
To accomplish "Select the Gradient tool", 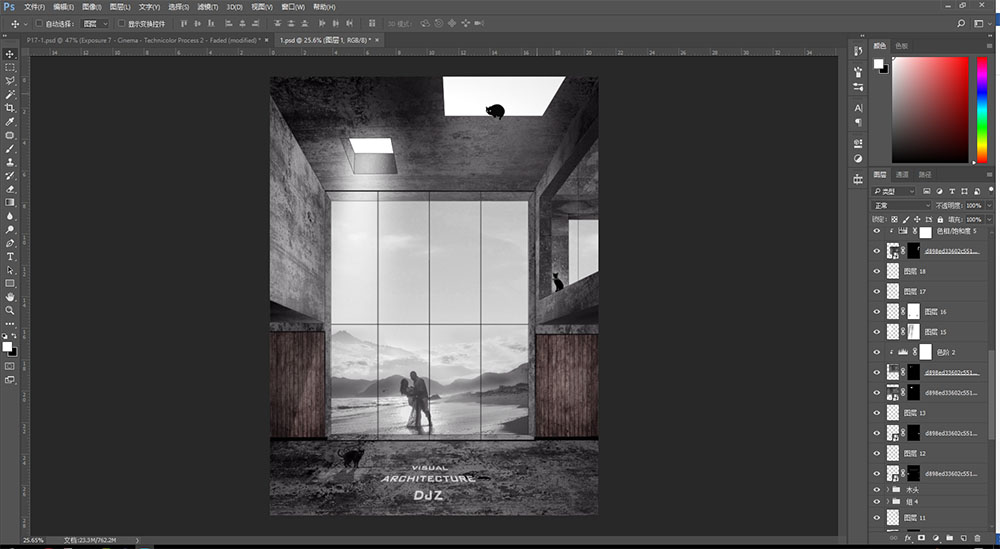I will 10,202.
